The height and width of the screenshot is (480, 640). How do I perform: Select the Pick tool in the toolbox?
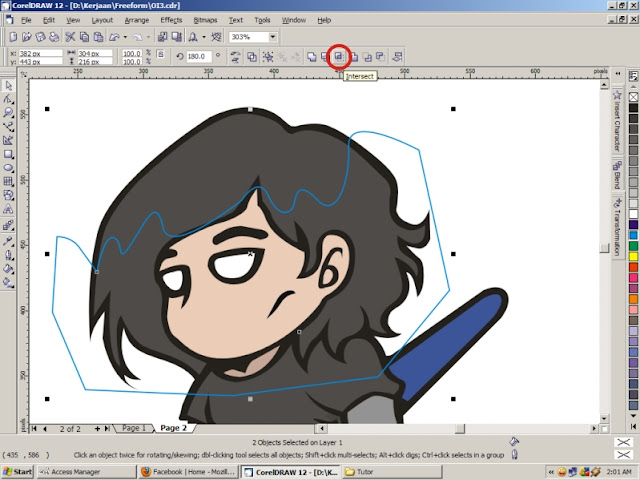pos(8,85)
